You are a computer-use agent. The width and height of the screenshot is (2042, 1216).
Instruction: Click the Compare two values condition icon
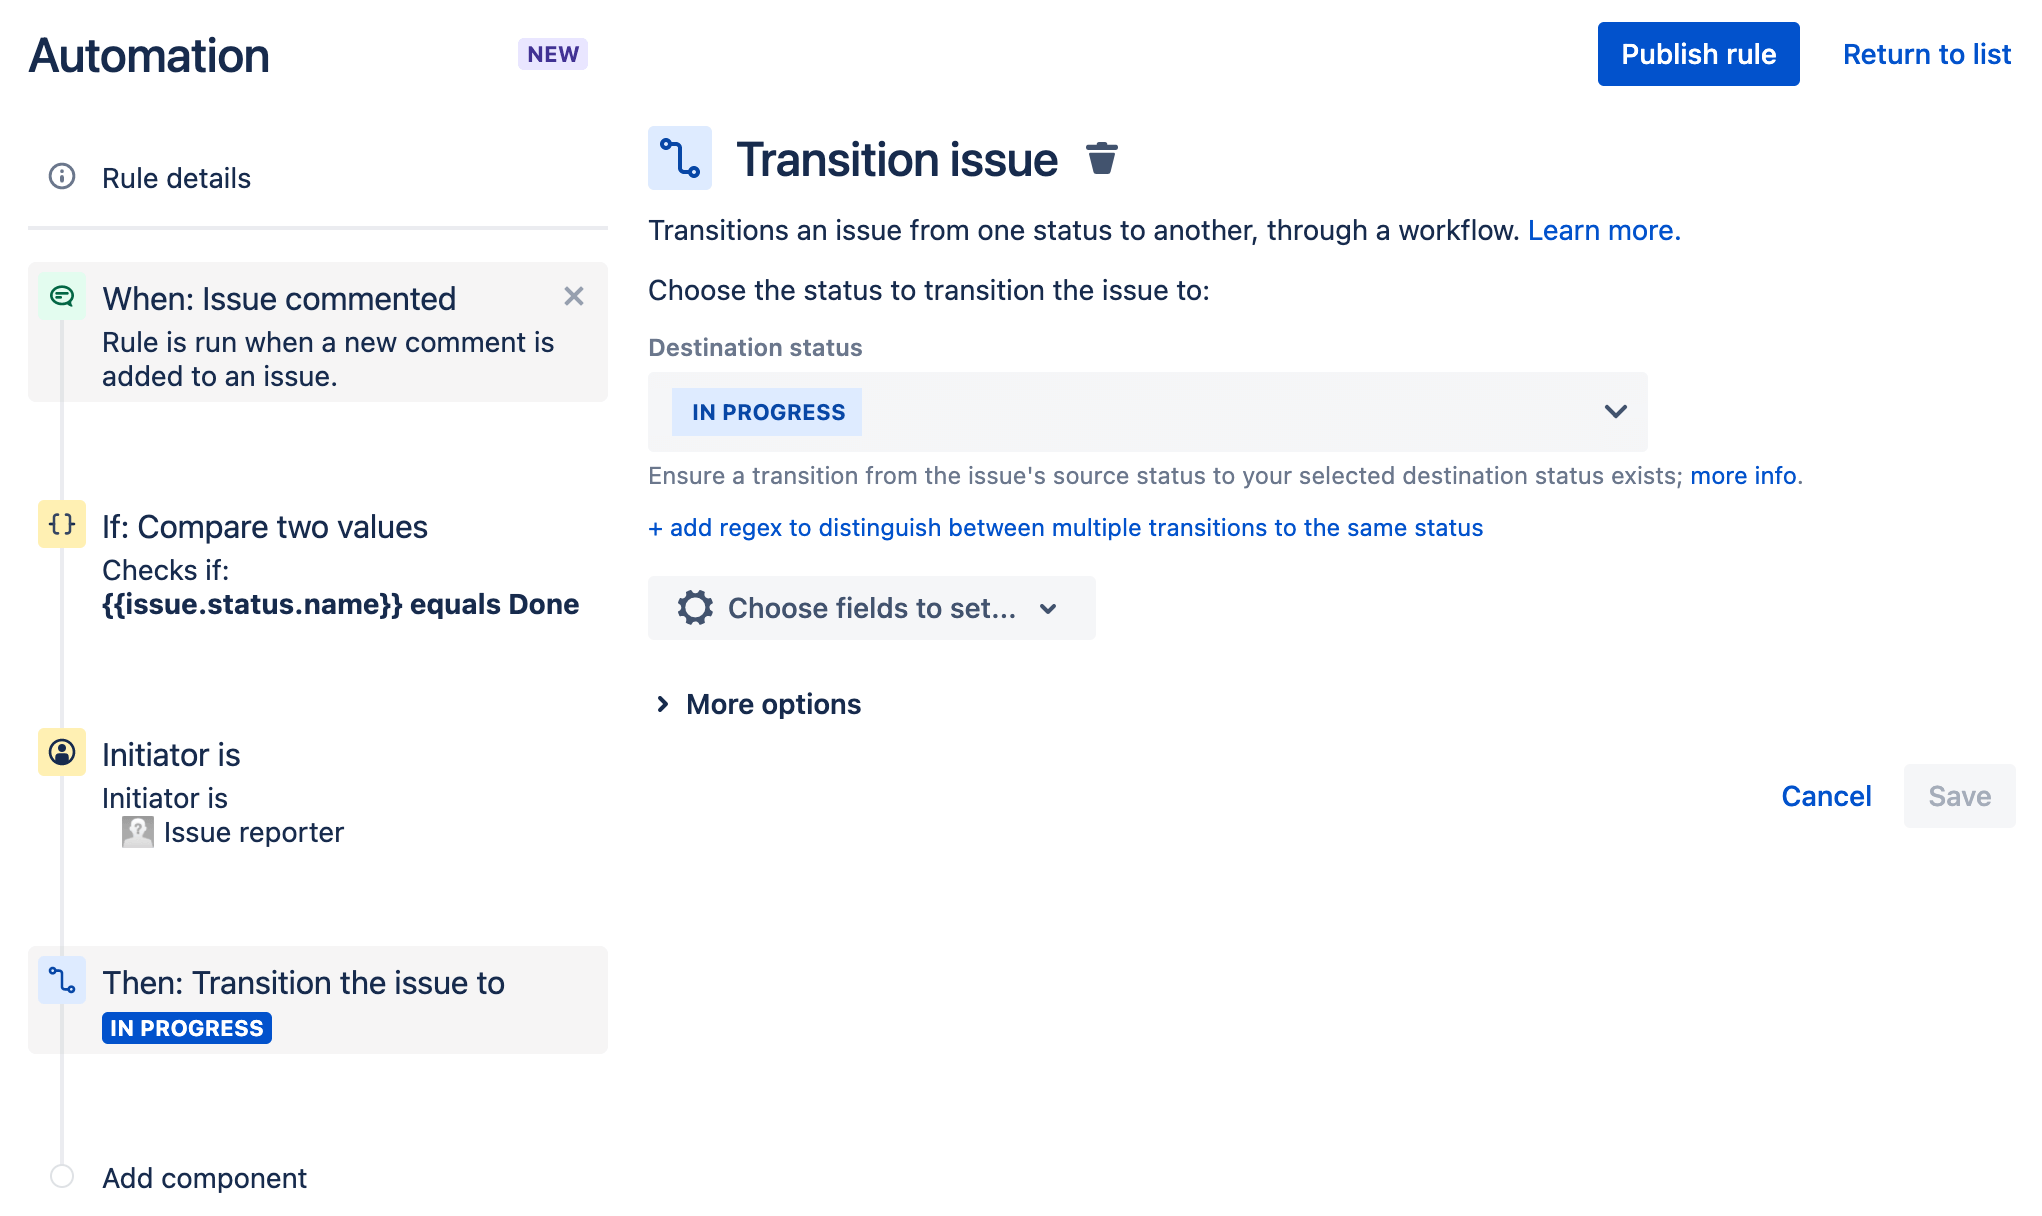click(x=59, y=525)
